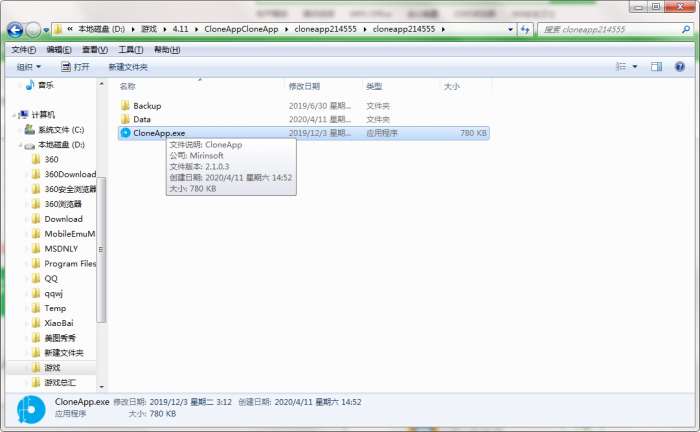700x432 pixels.
Task: Select the QQ folder in tree
Action: [x=51, y=278]
